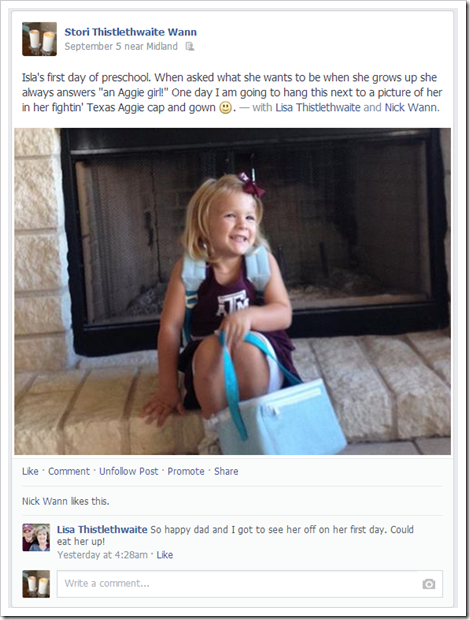Open tagged Nick Wann profile link
Screen dimensions: 470x620
point(411,108)
